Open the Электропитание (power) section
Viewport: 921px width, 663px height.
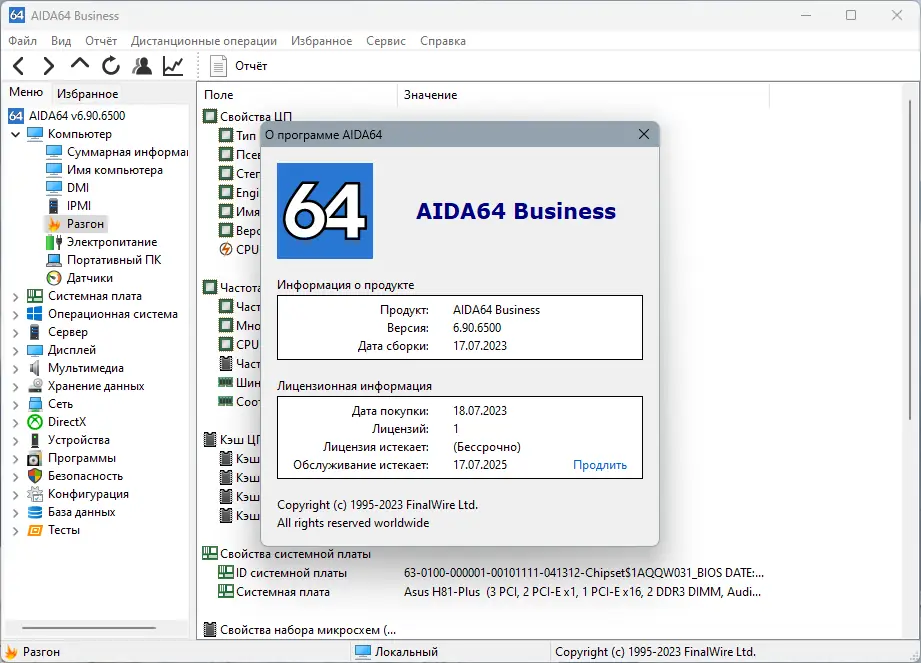[x=114, y=241]
